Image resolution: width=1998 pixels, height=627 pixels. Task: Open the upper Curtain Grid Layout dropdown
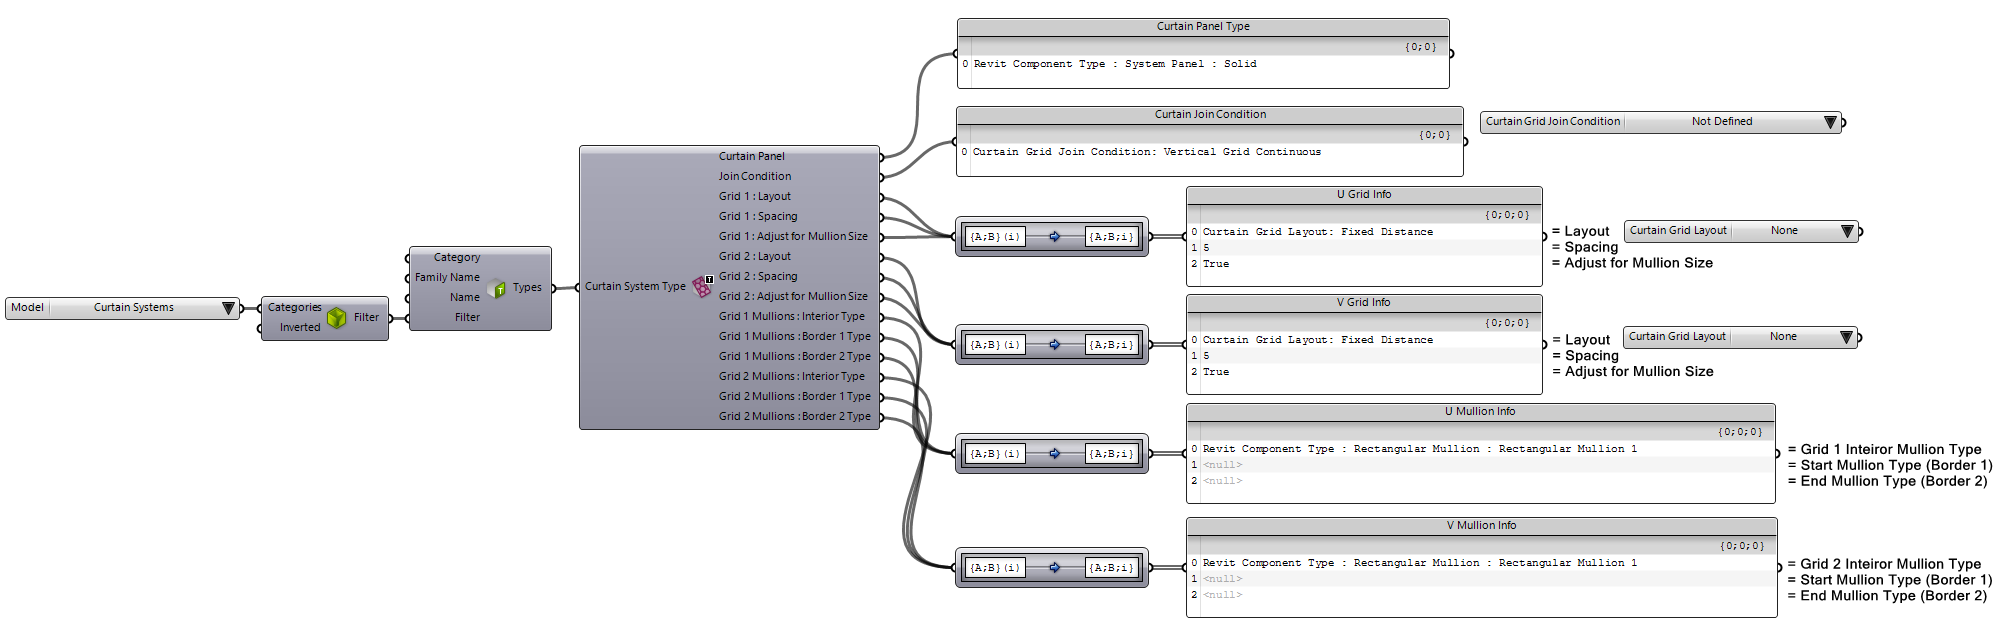(x=1847, y=231)
